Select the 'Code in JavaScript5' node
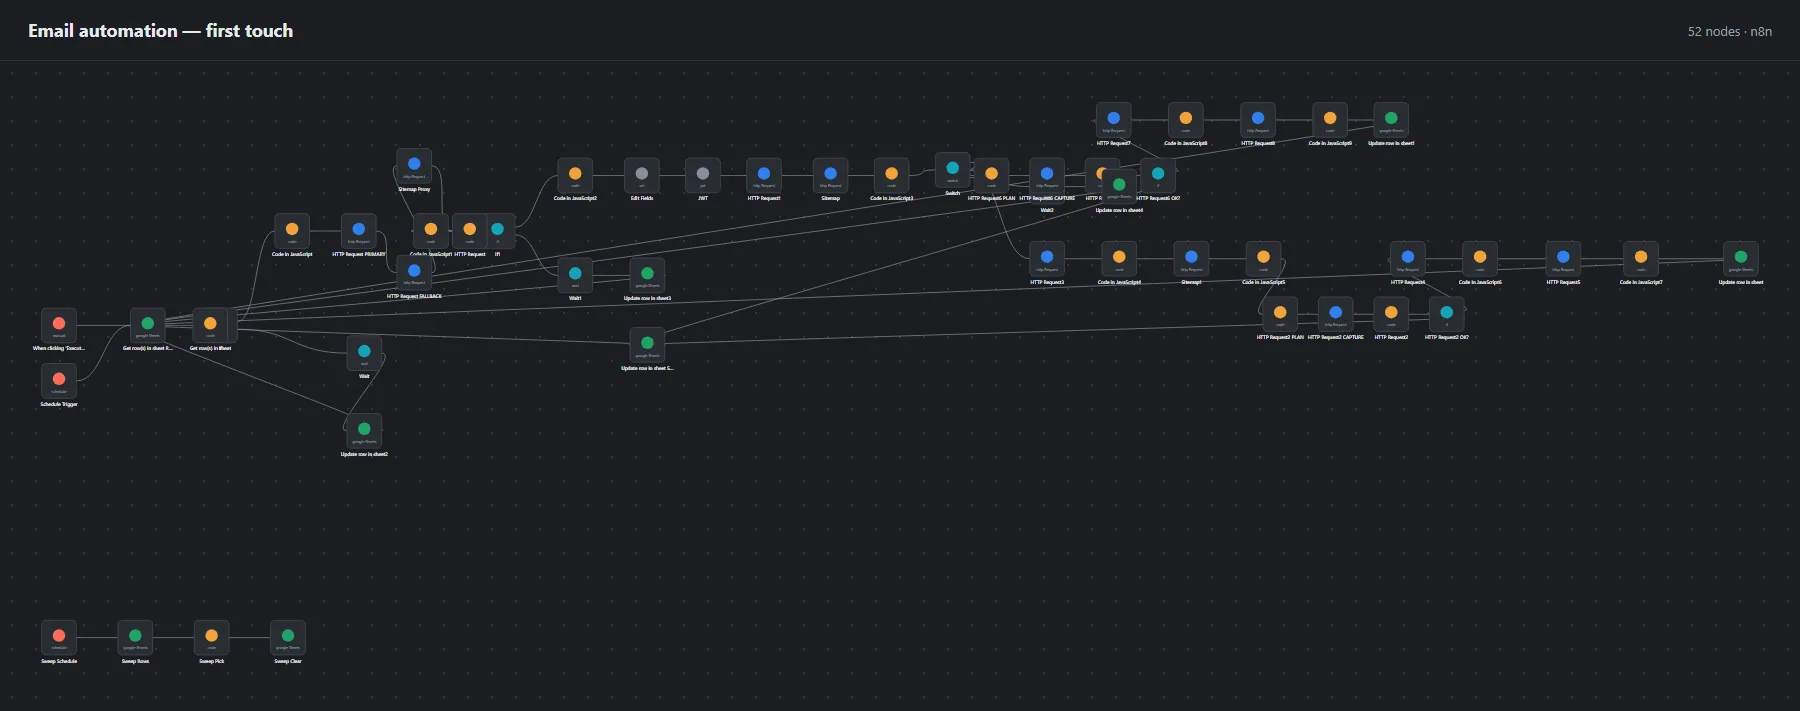The height and width of the screenshot is (711, 1800). coord(1264,260)
